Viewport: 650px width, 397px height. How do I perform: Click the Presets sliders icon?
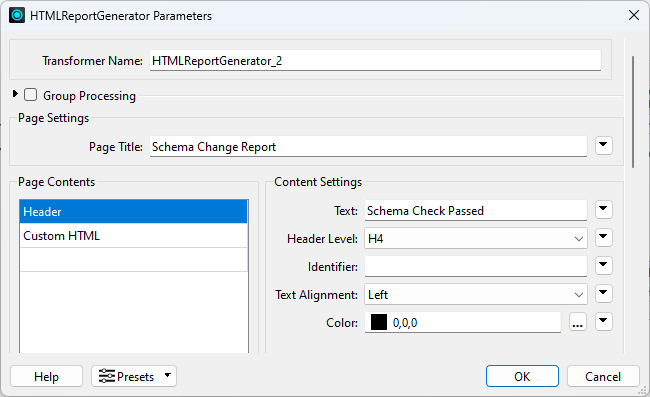[107, 376]
